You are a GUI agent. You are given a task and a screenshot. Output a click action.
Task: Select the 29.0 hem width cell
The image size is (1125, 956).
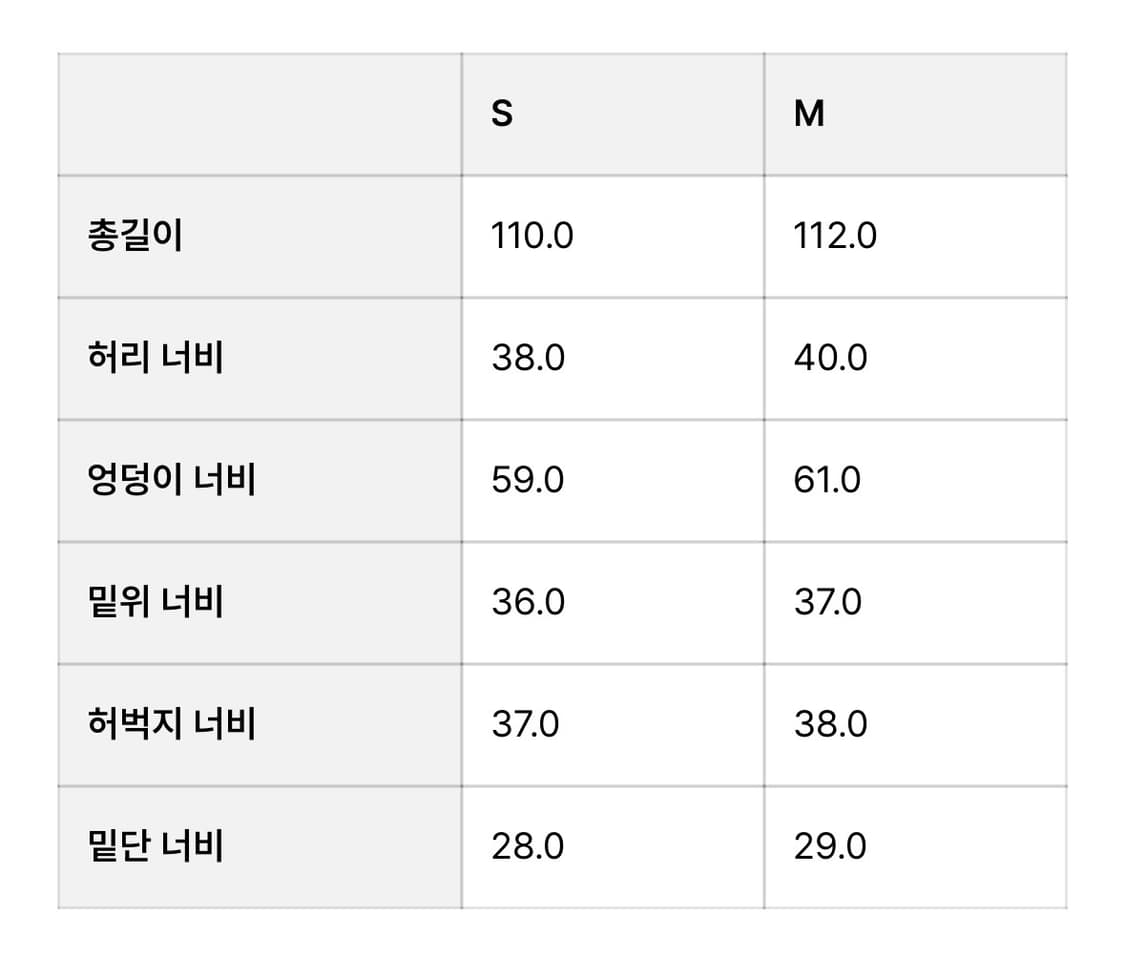(830, 846)
